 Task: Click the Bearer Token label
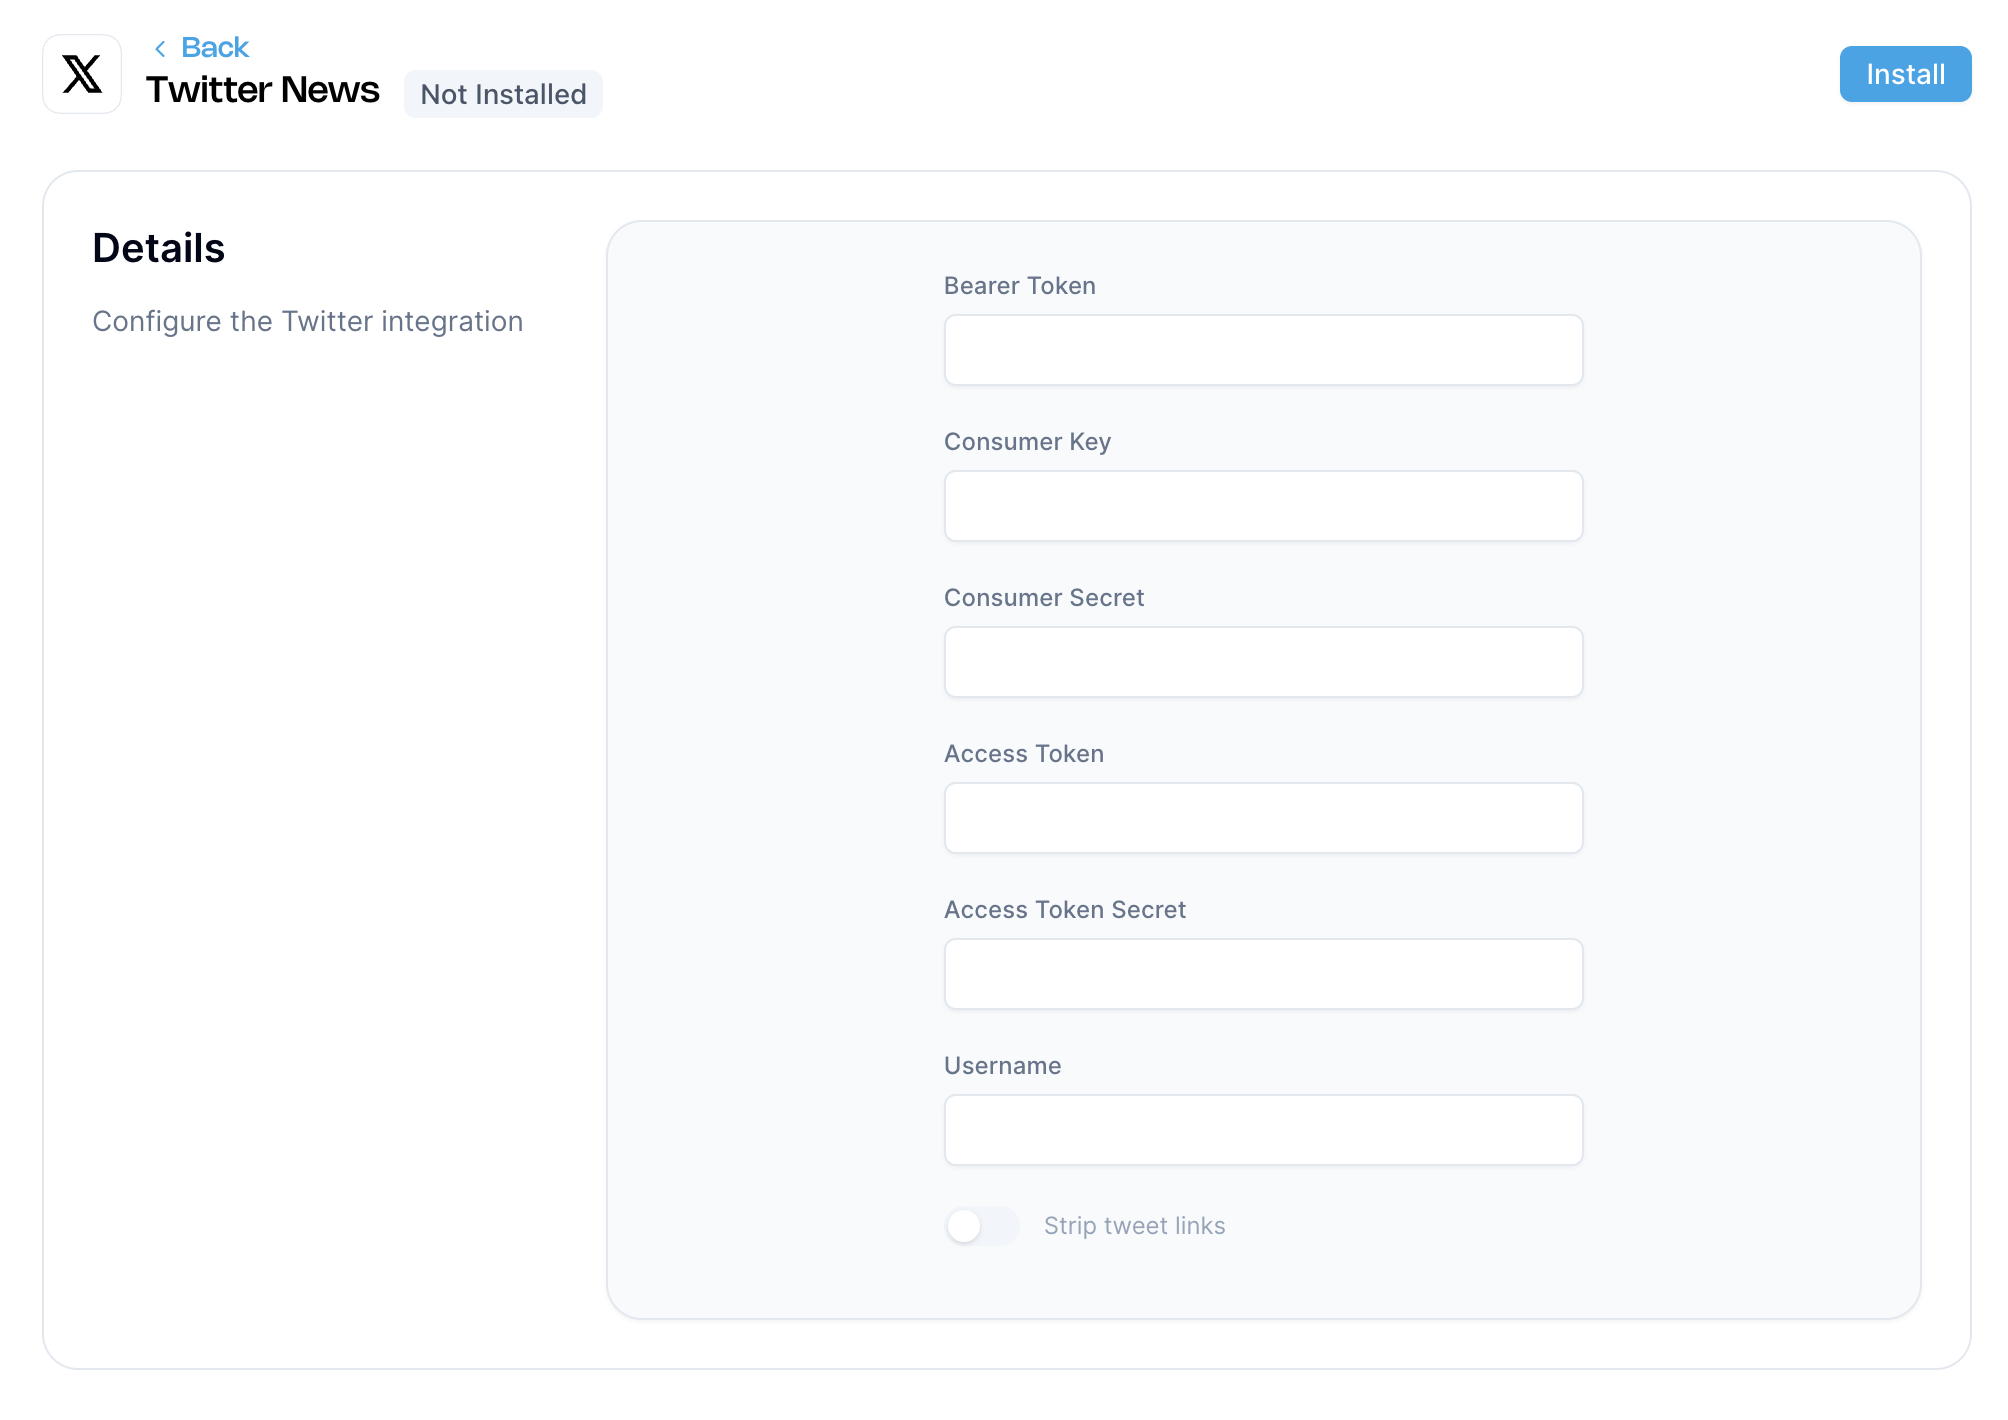pyautogui.click(x=1019, y=286)
